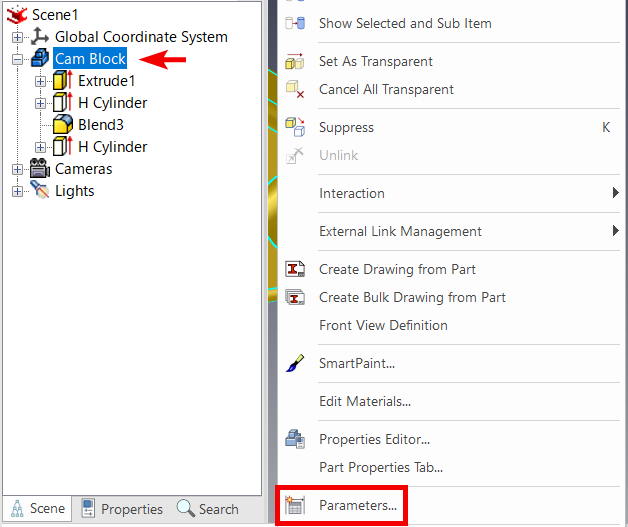Viewport: 628px width, 527px height.
Task: Click the Create Drawing from Part icon
Action: pyautogui.click(x=295, y=269)
